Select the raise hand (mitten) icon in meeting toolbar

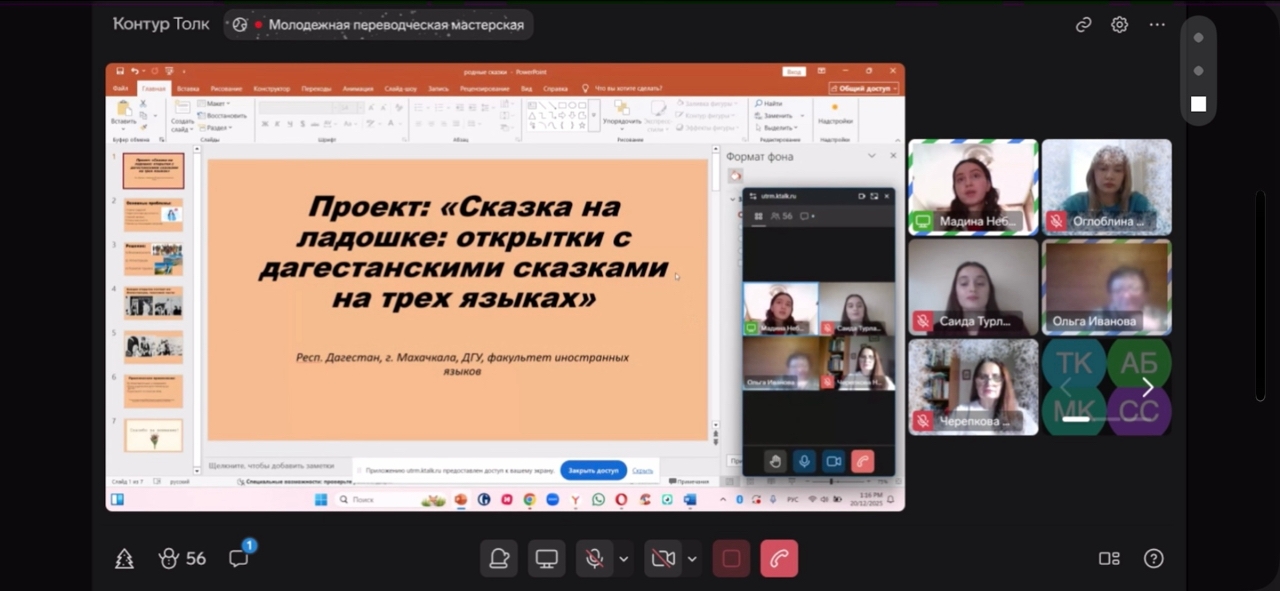[x=499, y=558]
